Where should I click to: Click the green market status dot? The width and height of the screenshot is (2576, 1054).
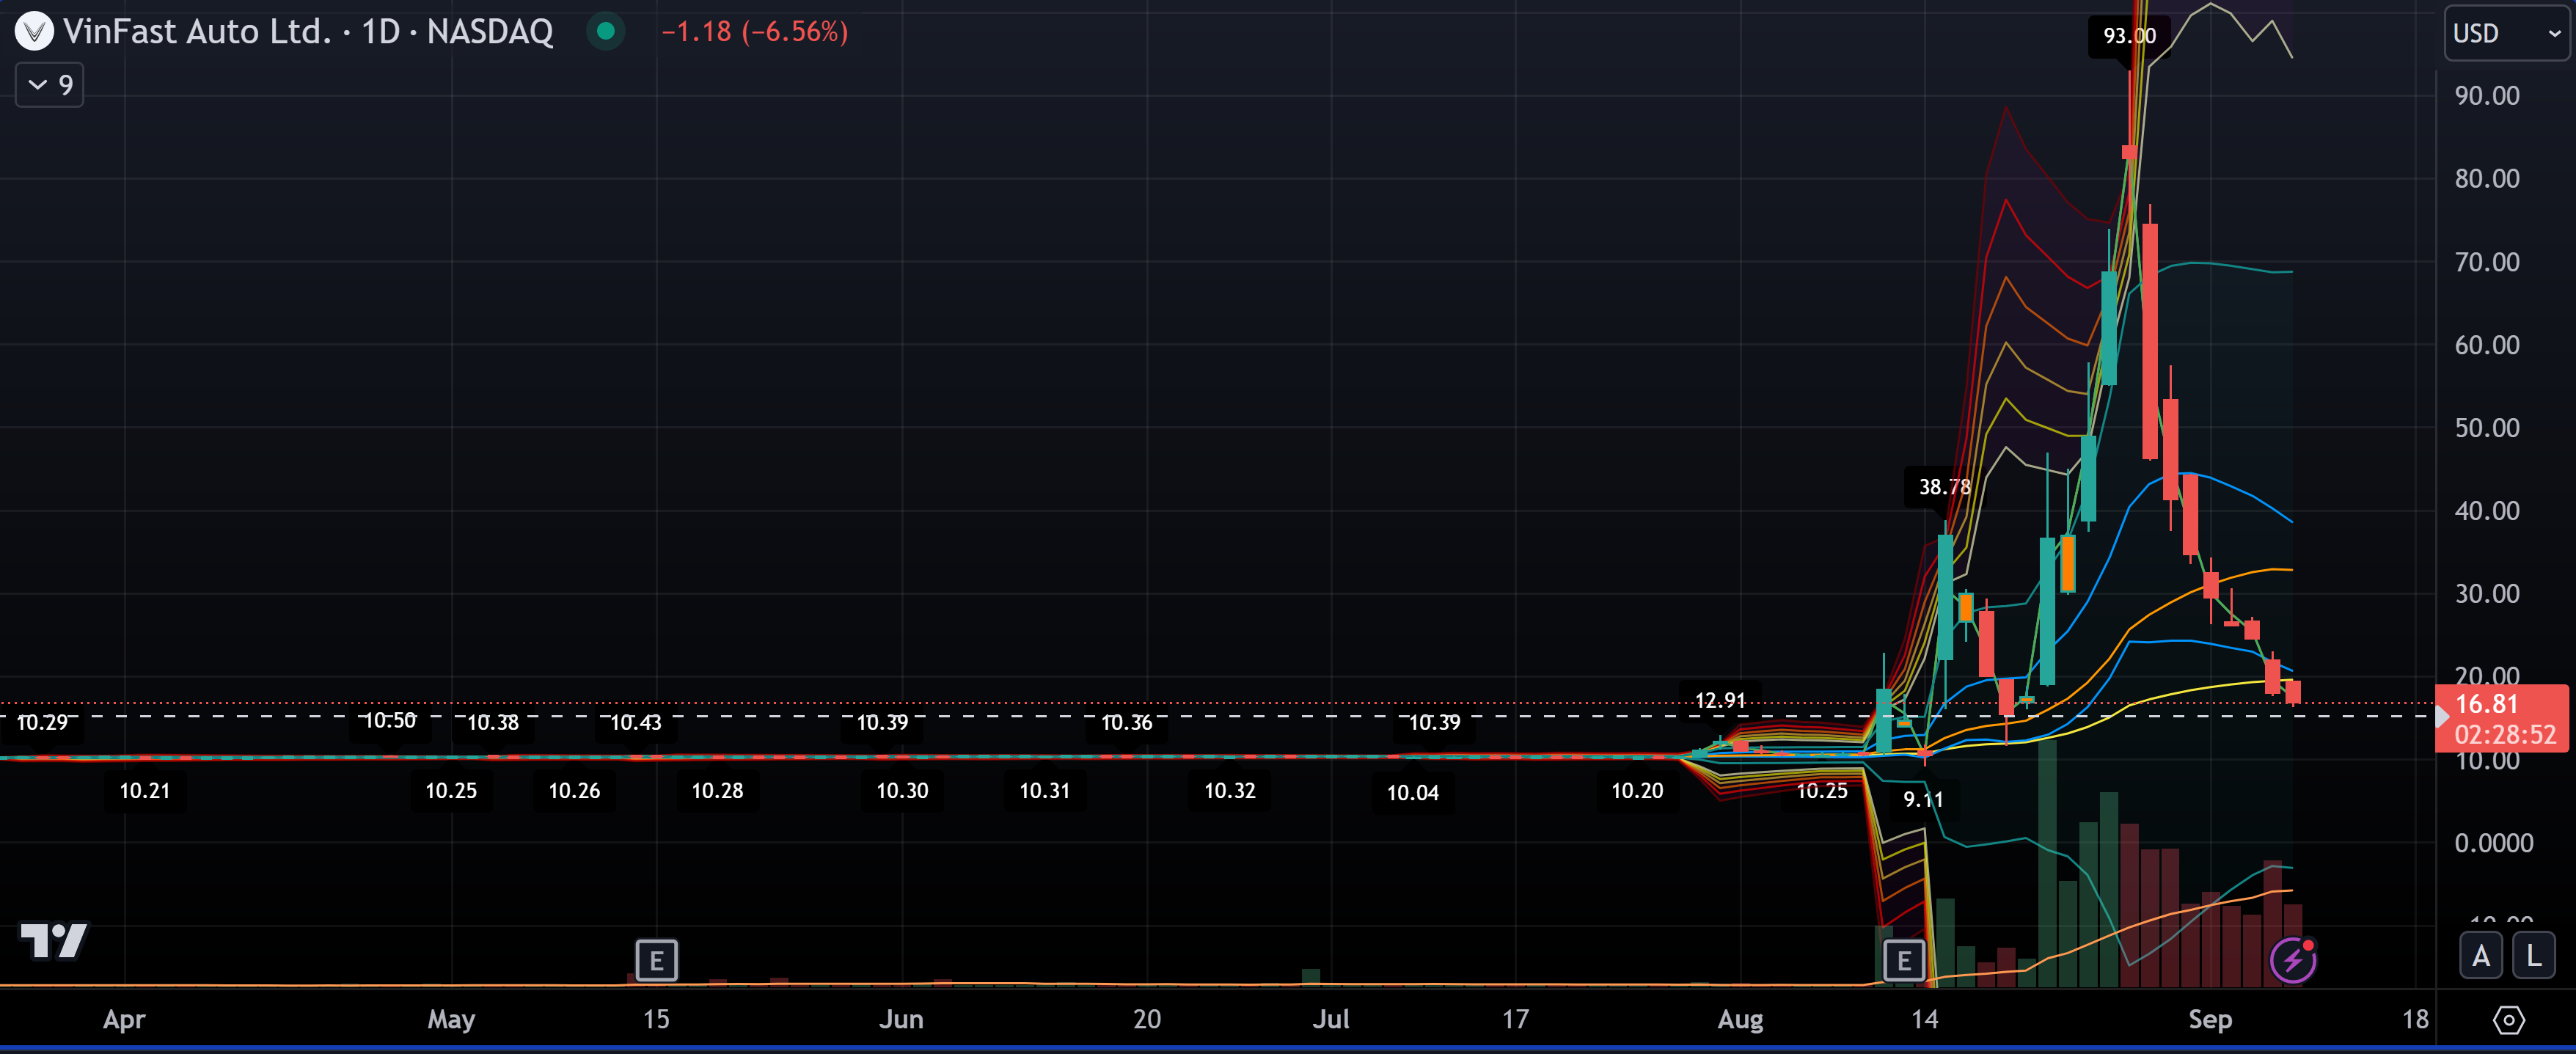[605, 31]
